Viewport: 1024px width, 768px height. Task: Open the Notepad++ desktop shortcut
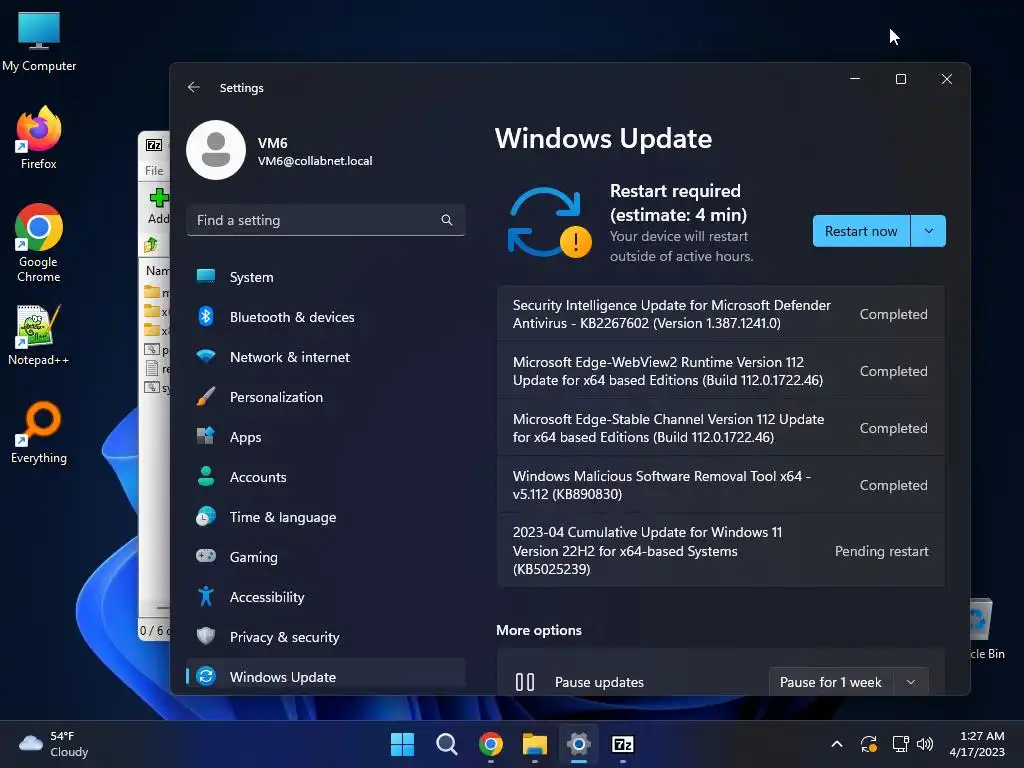(39, 335)
